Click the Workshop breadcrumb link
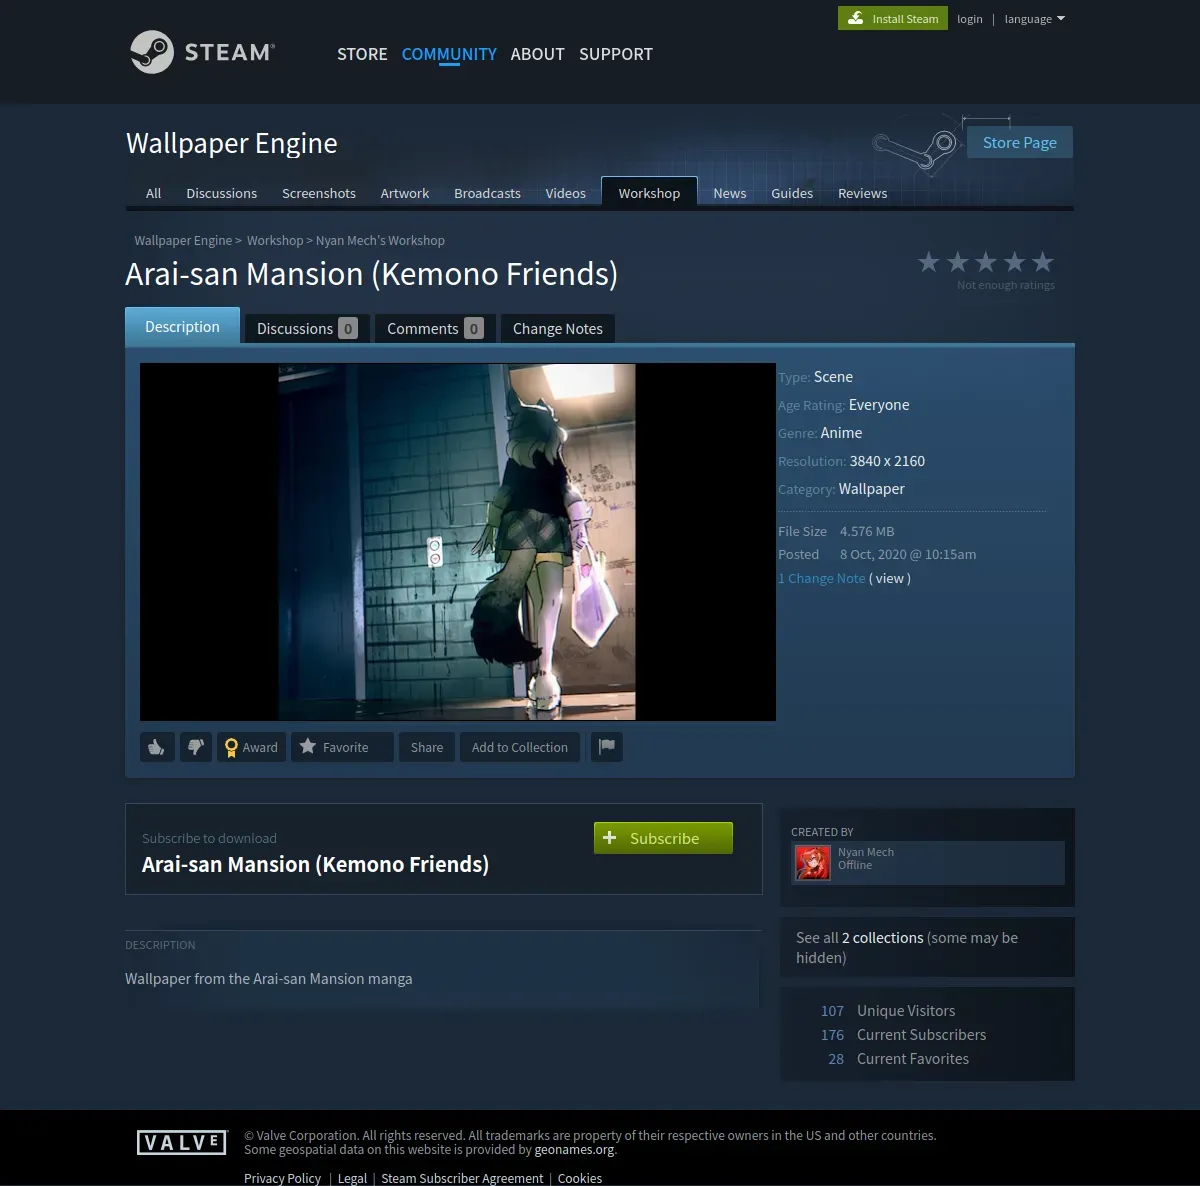This screenshot has width=1200, height=1186. [x=275, y=240]
